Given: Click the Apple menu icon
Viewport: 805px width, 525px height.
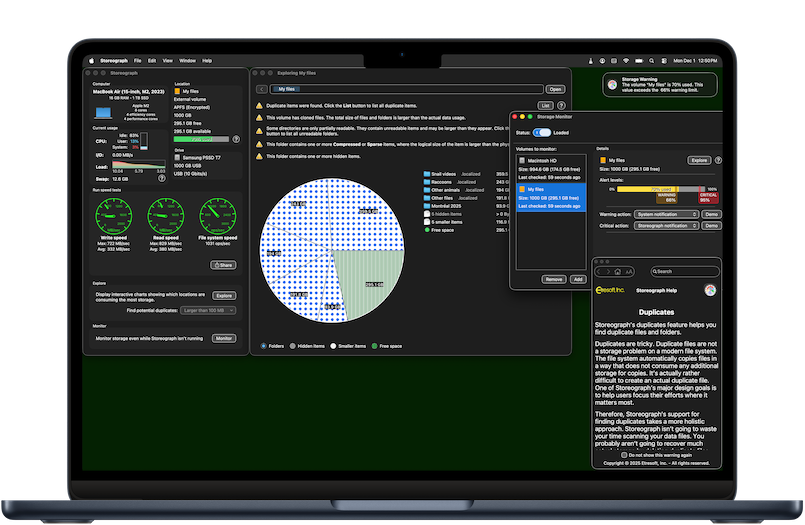Looking at the screenshot, I should point(91,61).
